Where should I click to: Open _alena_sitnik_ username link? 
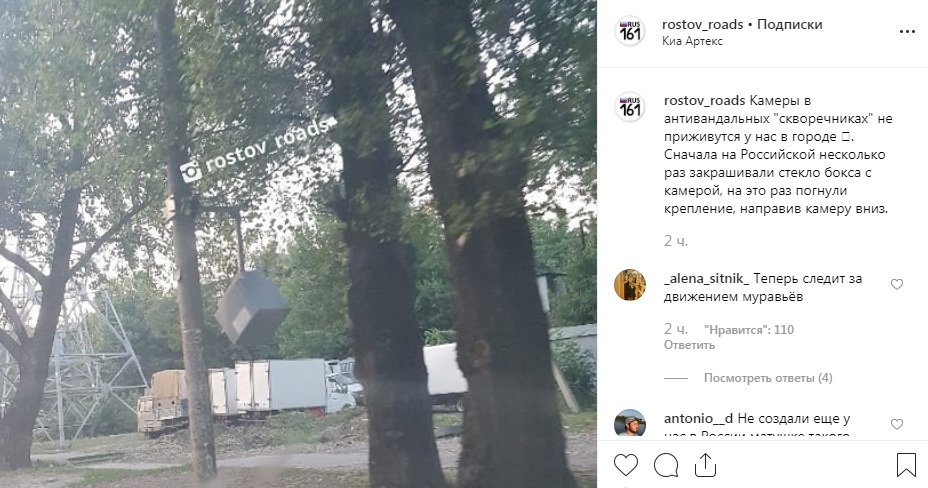[x=707, y=279]
